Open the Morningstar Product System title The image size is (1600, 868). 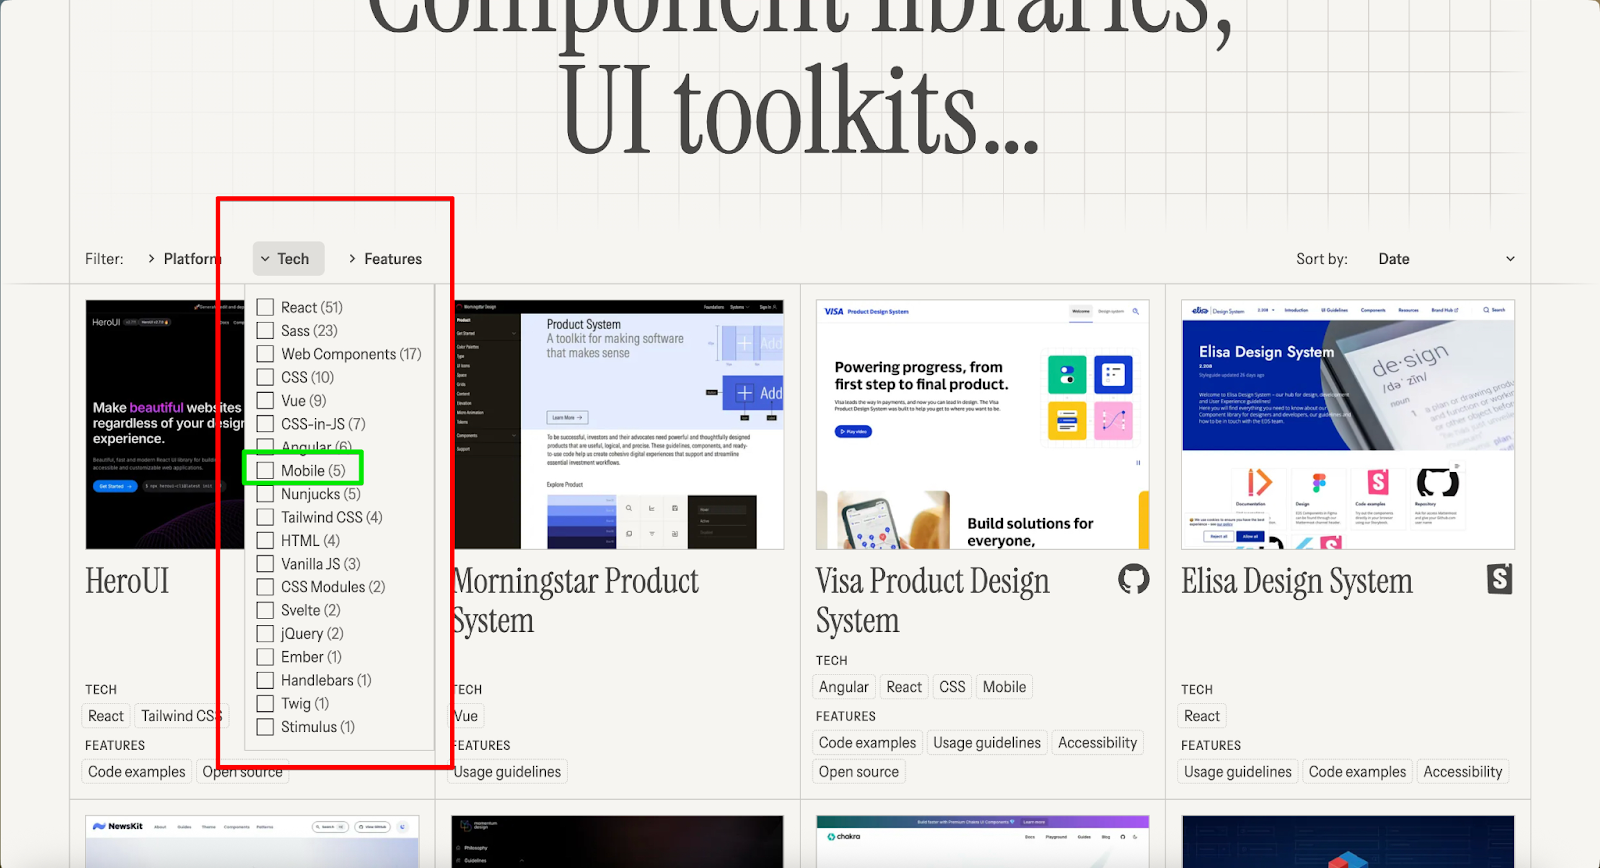(576, 600)
